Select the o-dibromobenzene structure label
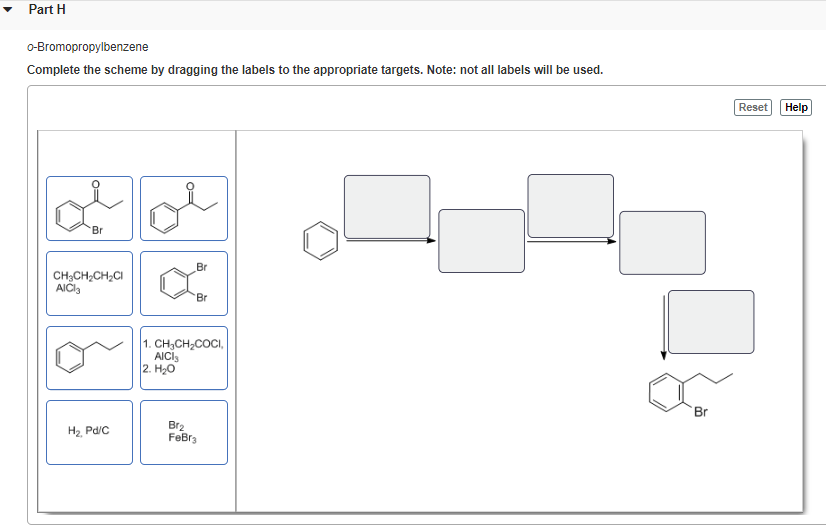This screenshot has height=529, width=826. tap(184, 283)
